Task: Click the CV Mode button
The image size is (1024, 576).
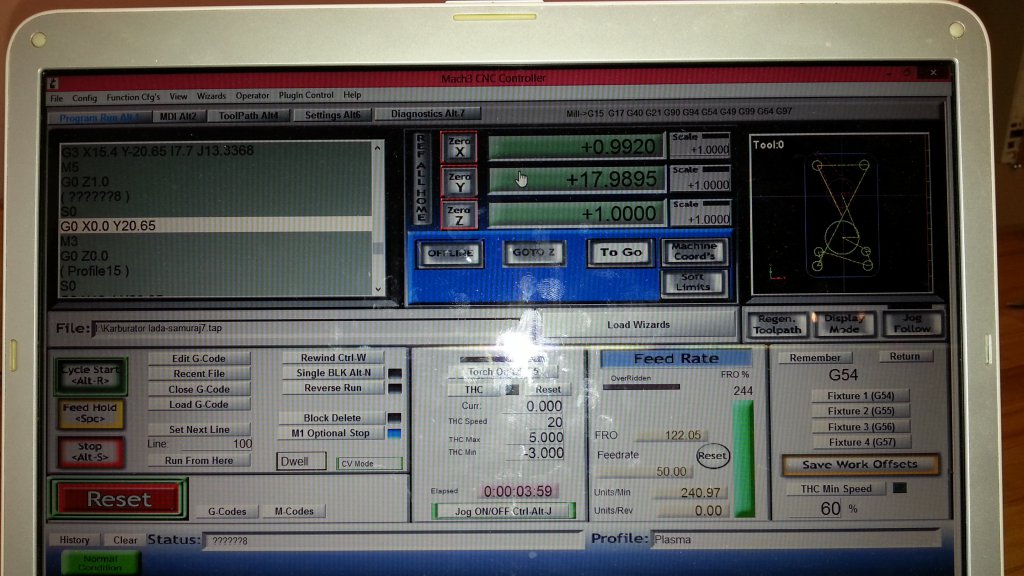Action: [369, 464]
